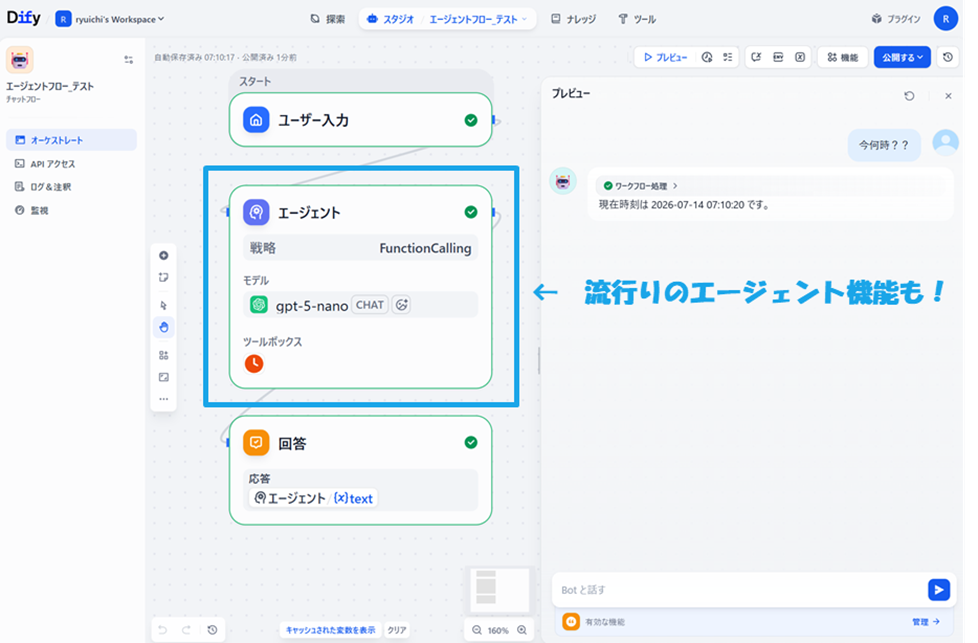Send the chat message
This screenshot has height=643, width=978.
939,589
